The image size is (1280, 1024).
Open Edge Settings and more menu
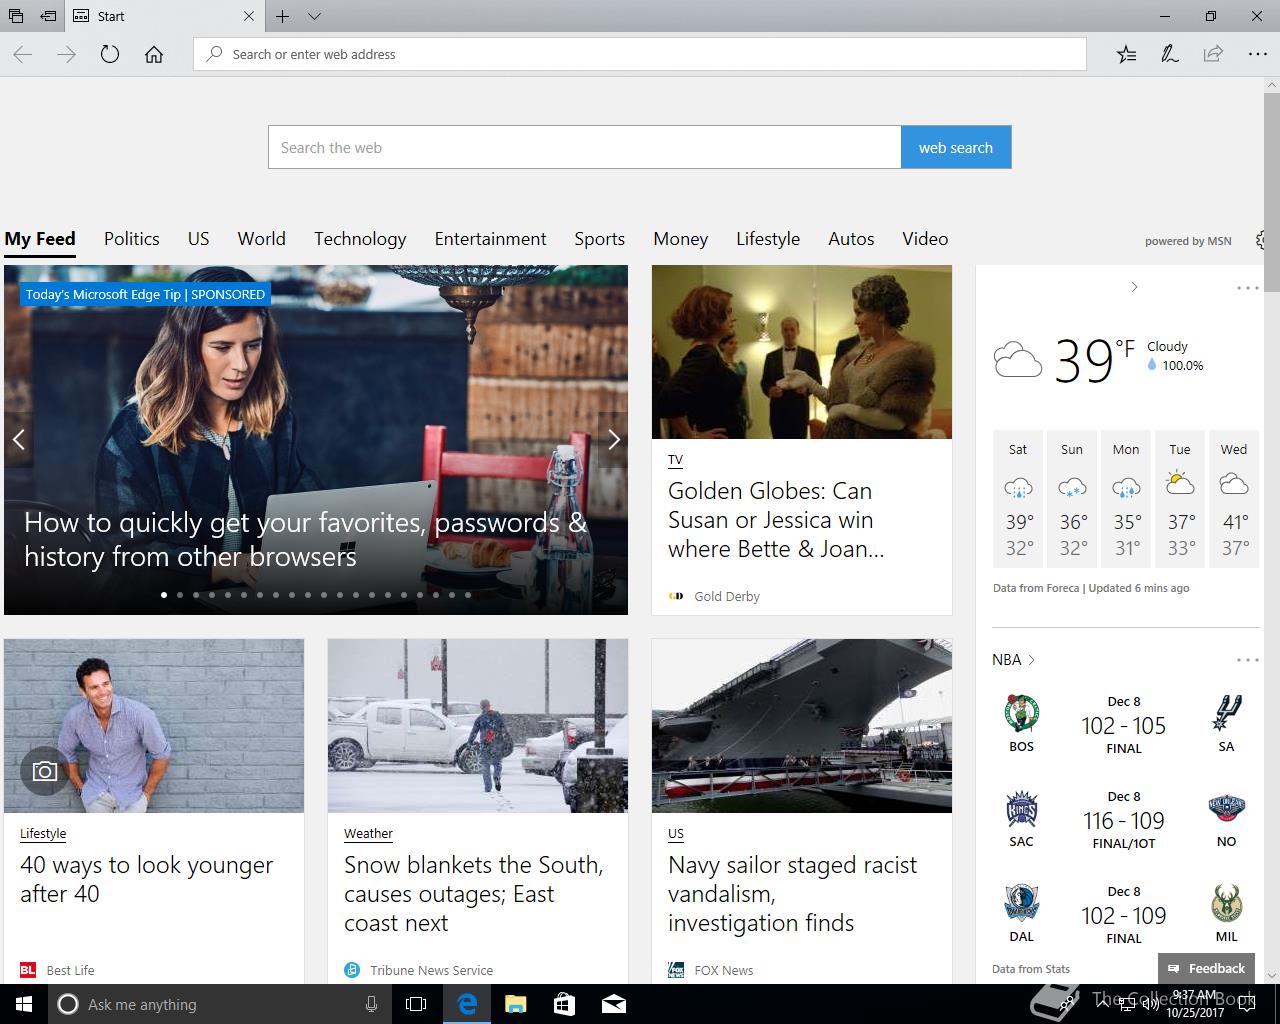point(1257,54)
